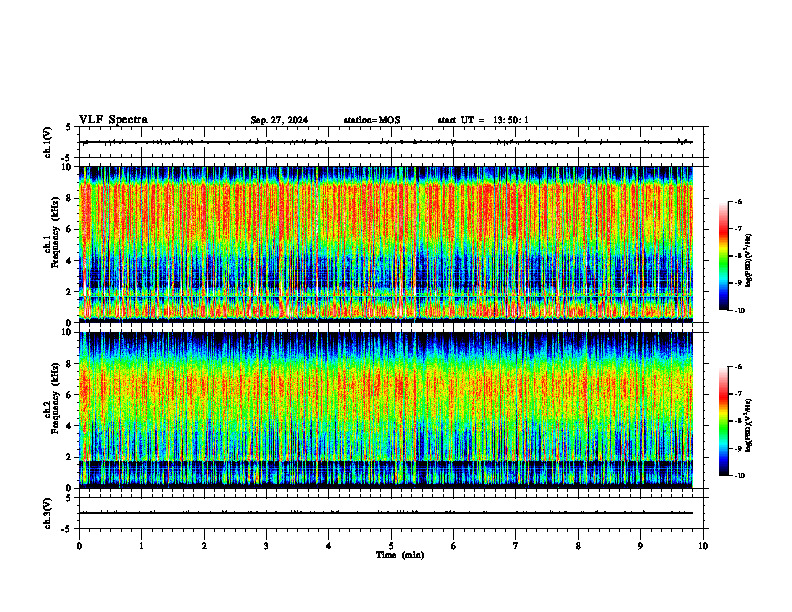The width and height of the screenshot is (792, 612).
Task: Click the "9" tick on the time axis
Action: (x=640, y=546)
